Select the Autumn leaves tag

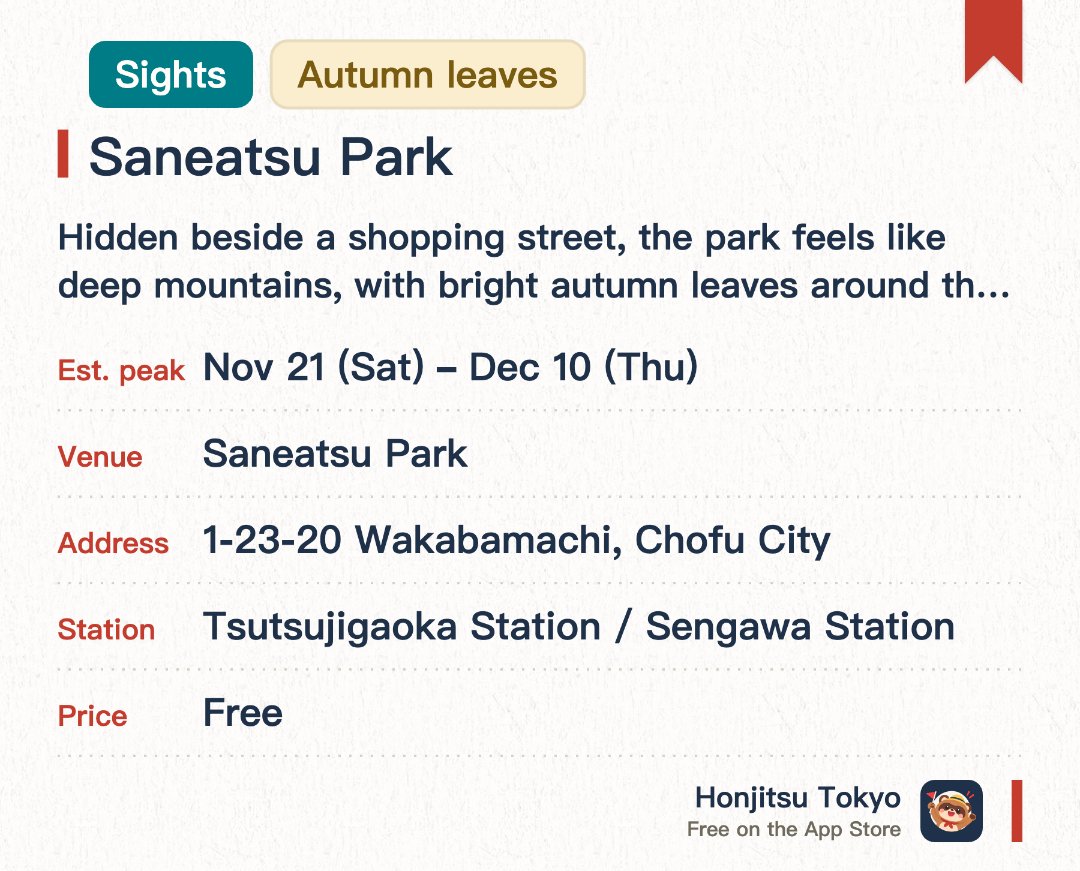[427, 74]
